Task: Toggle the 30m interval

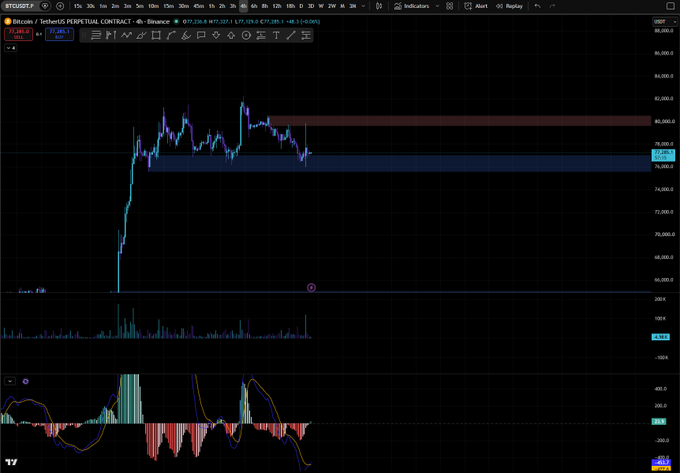Action: 183,6
